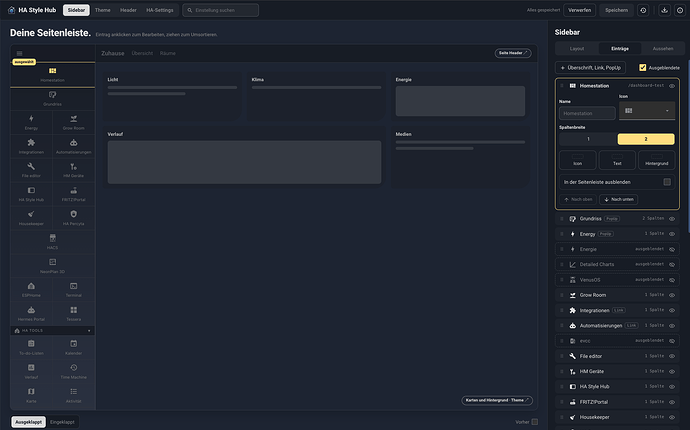Click the Verwerfen button
This screenshot has width=690, height=430.
(580, 10)
